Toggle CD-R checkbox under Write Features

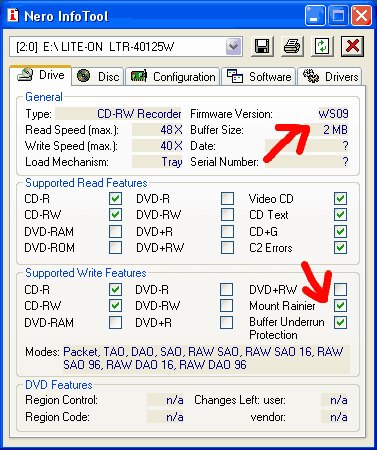point(115,289)
